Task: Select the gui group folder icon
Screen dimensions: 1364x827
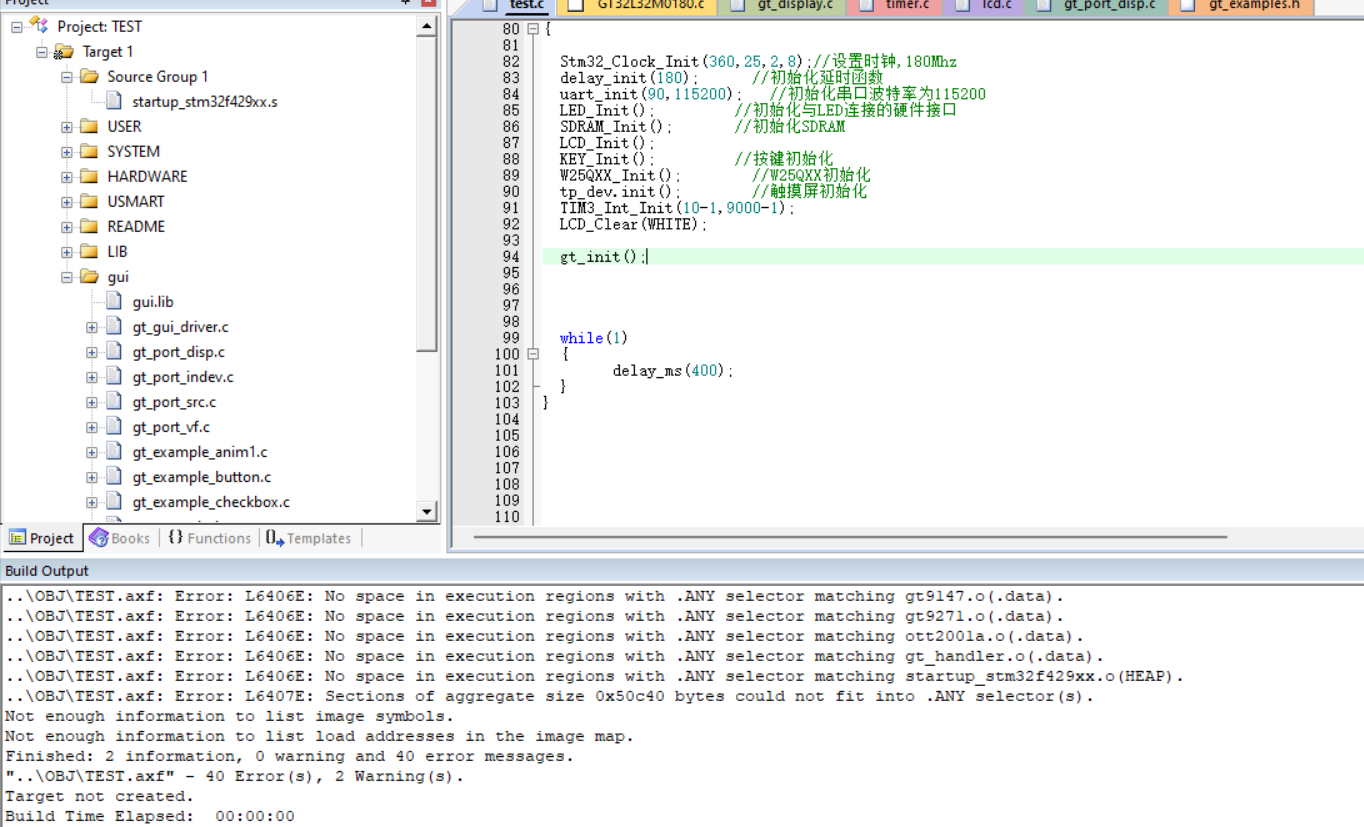Action: pos(89,277)
